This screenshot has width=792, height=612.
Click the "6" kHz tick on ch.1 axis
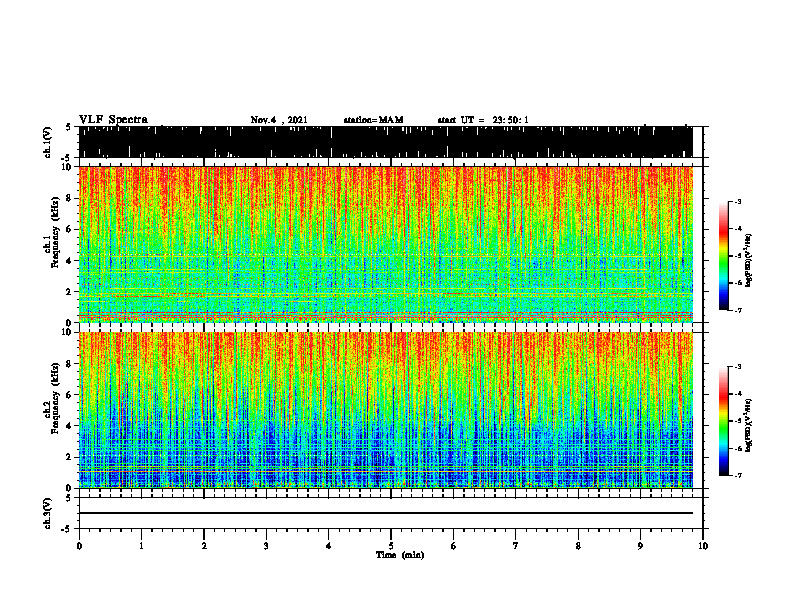click(70, 229)
